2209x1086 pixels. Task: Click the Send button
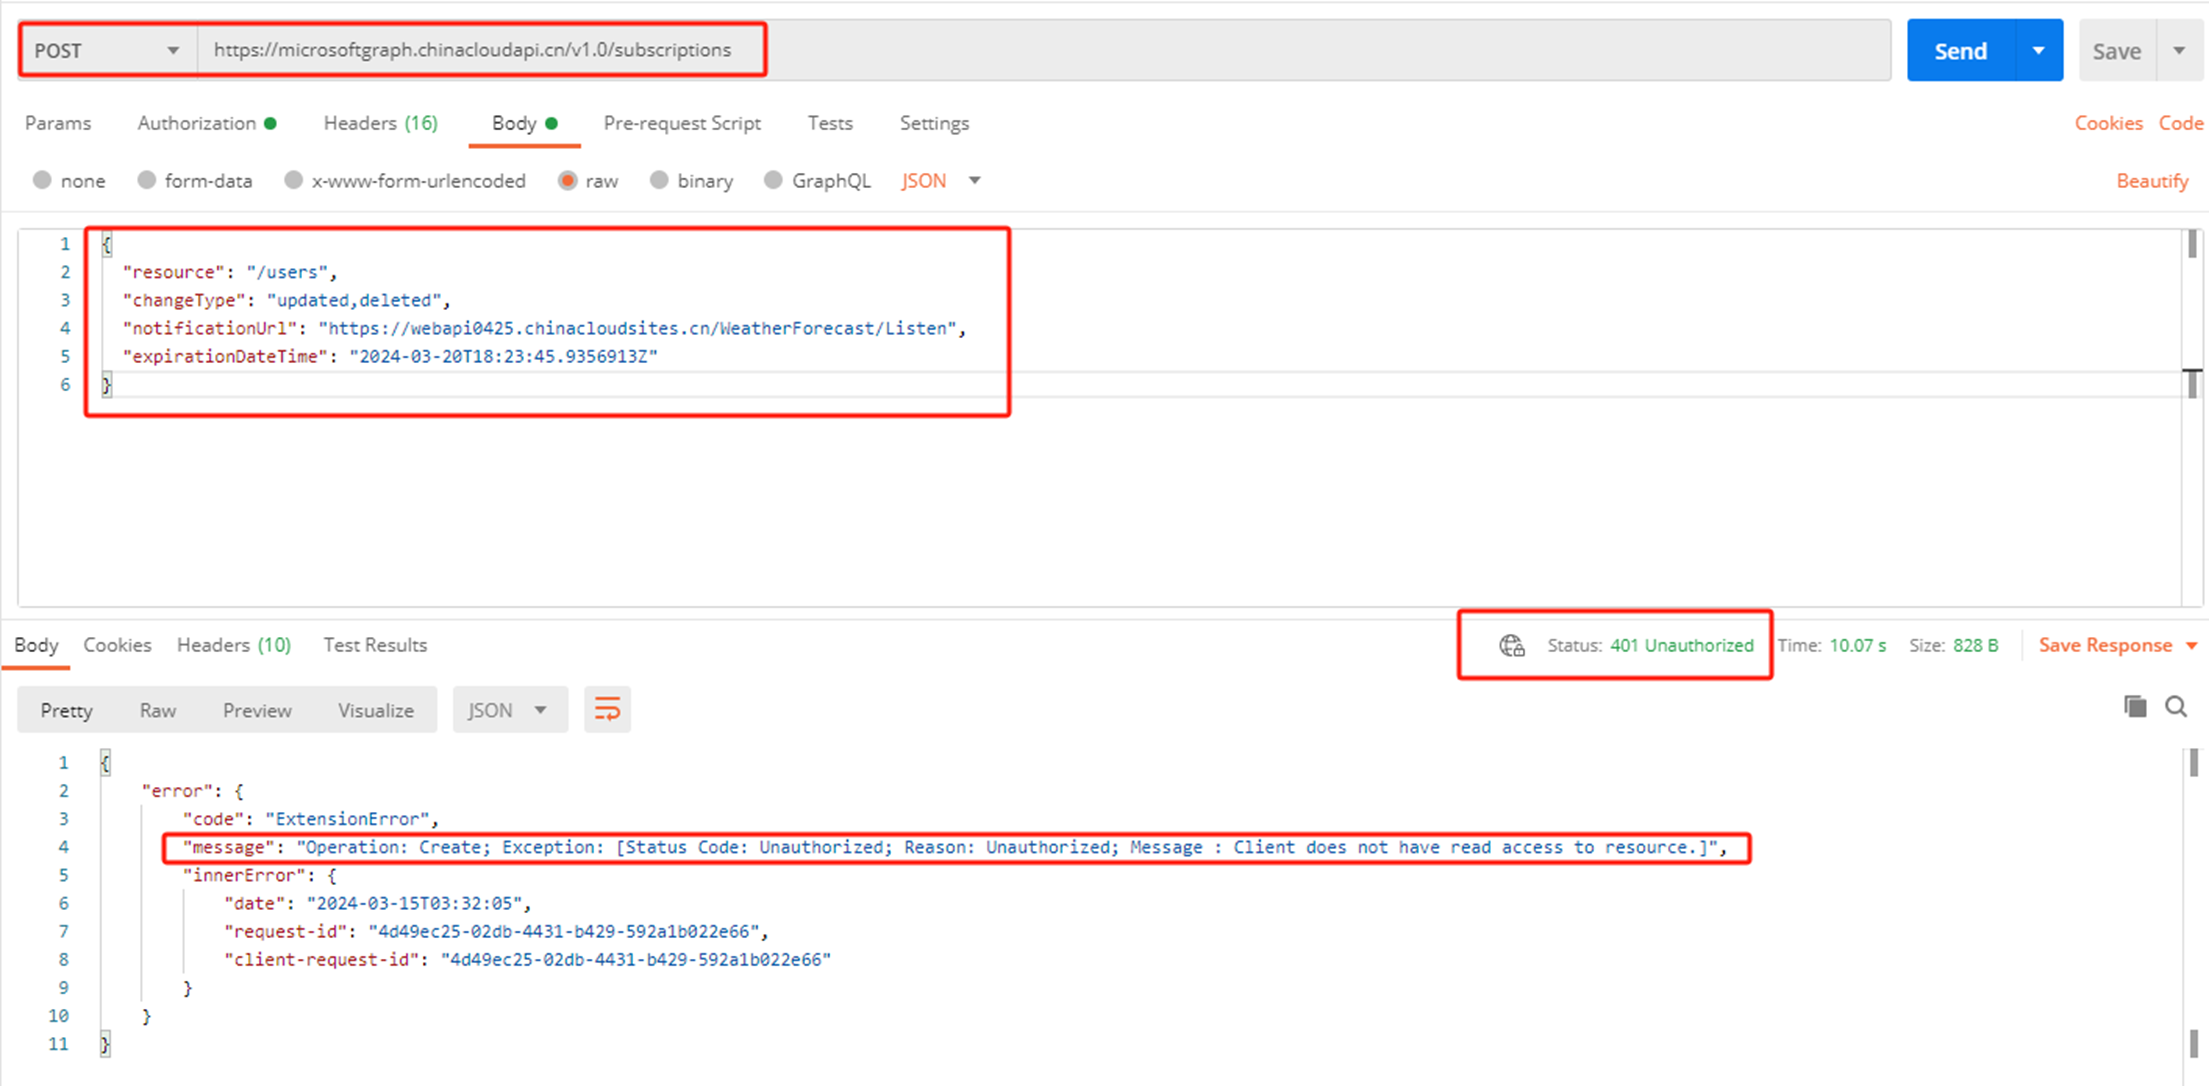pyautogui.click(x=1959, y=49)
